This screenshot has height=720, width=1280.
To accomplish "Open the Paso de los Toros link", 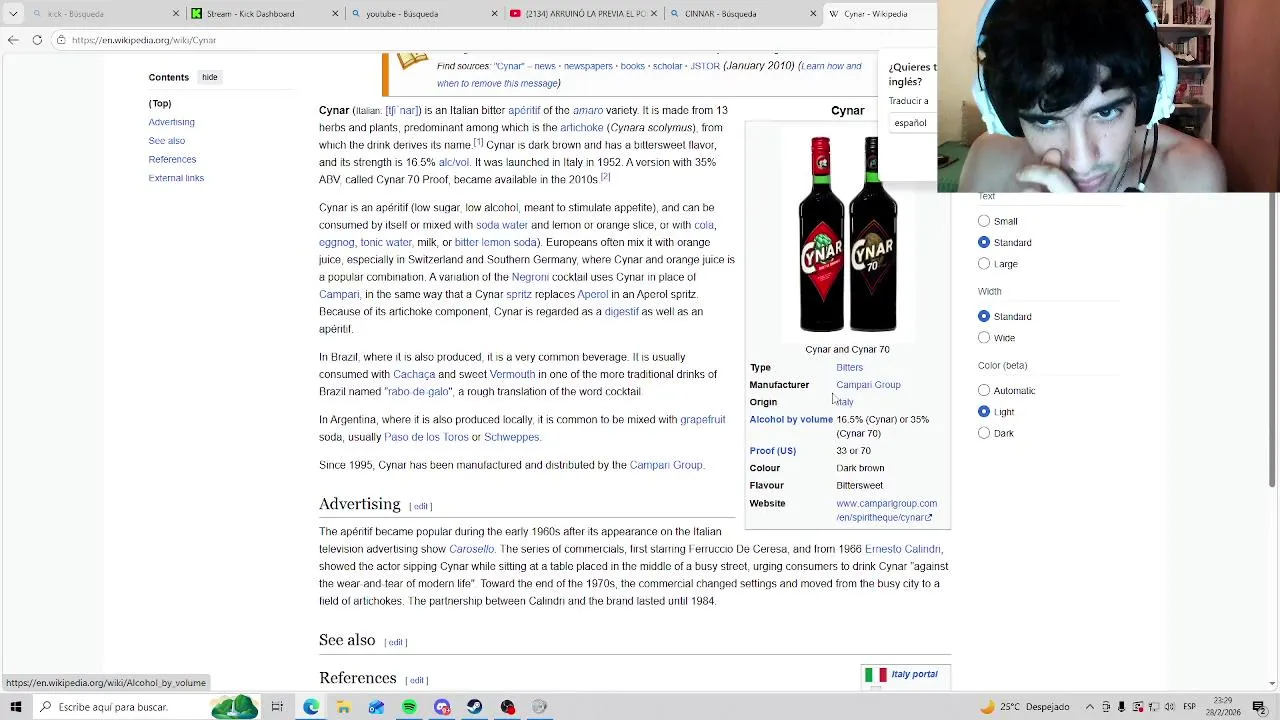I will coord(426,437).
